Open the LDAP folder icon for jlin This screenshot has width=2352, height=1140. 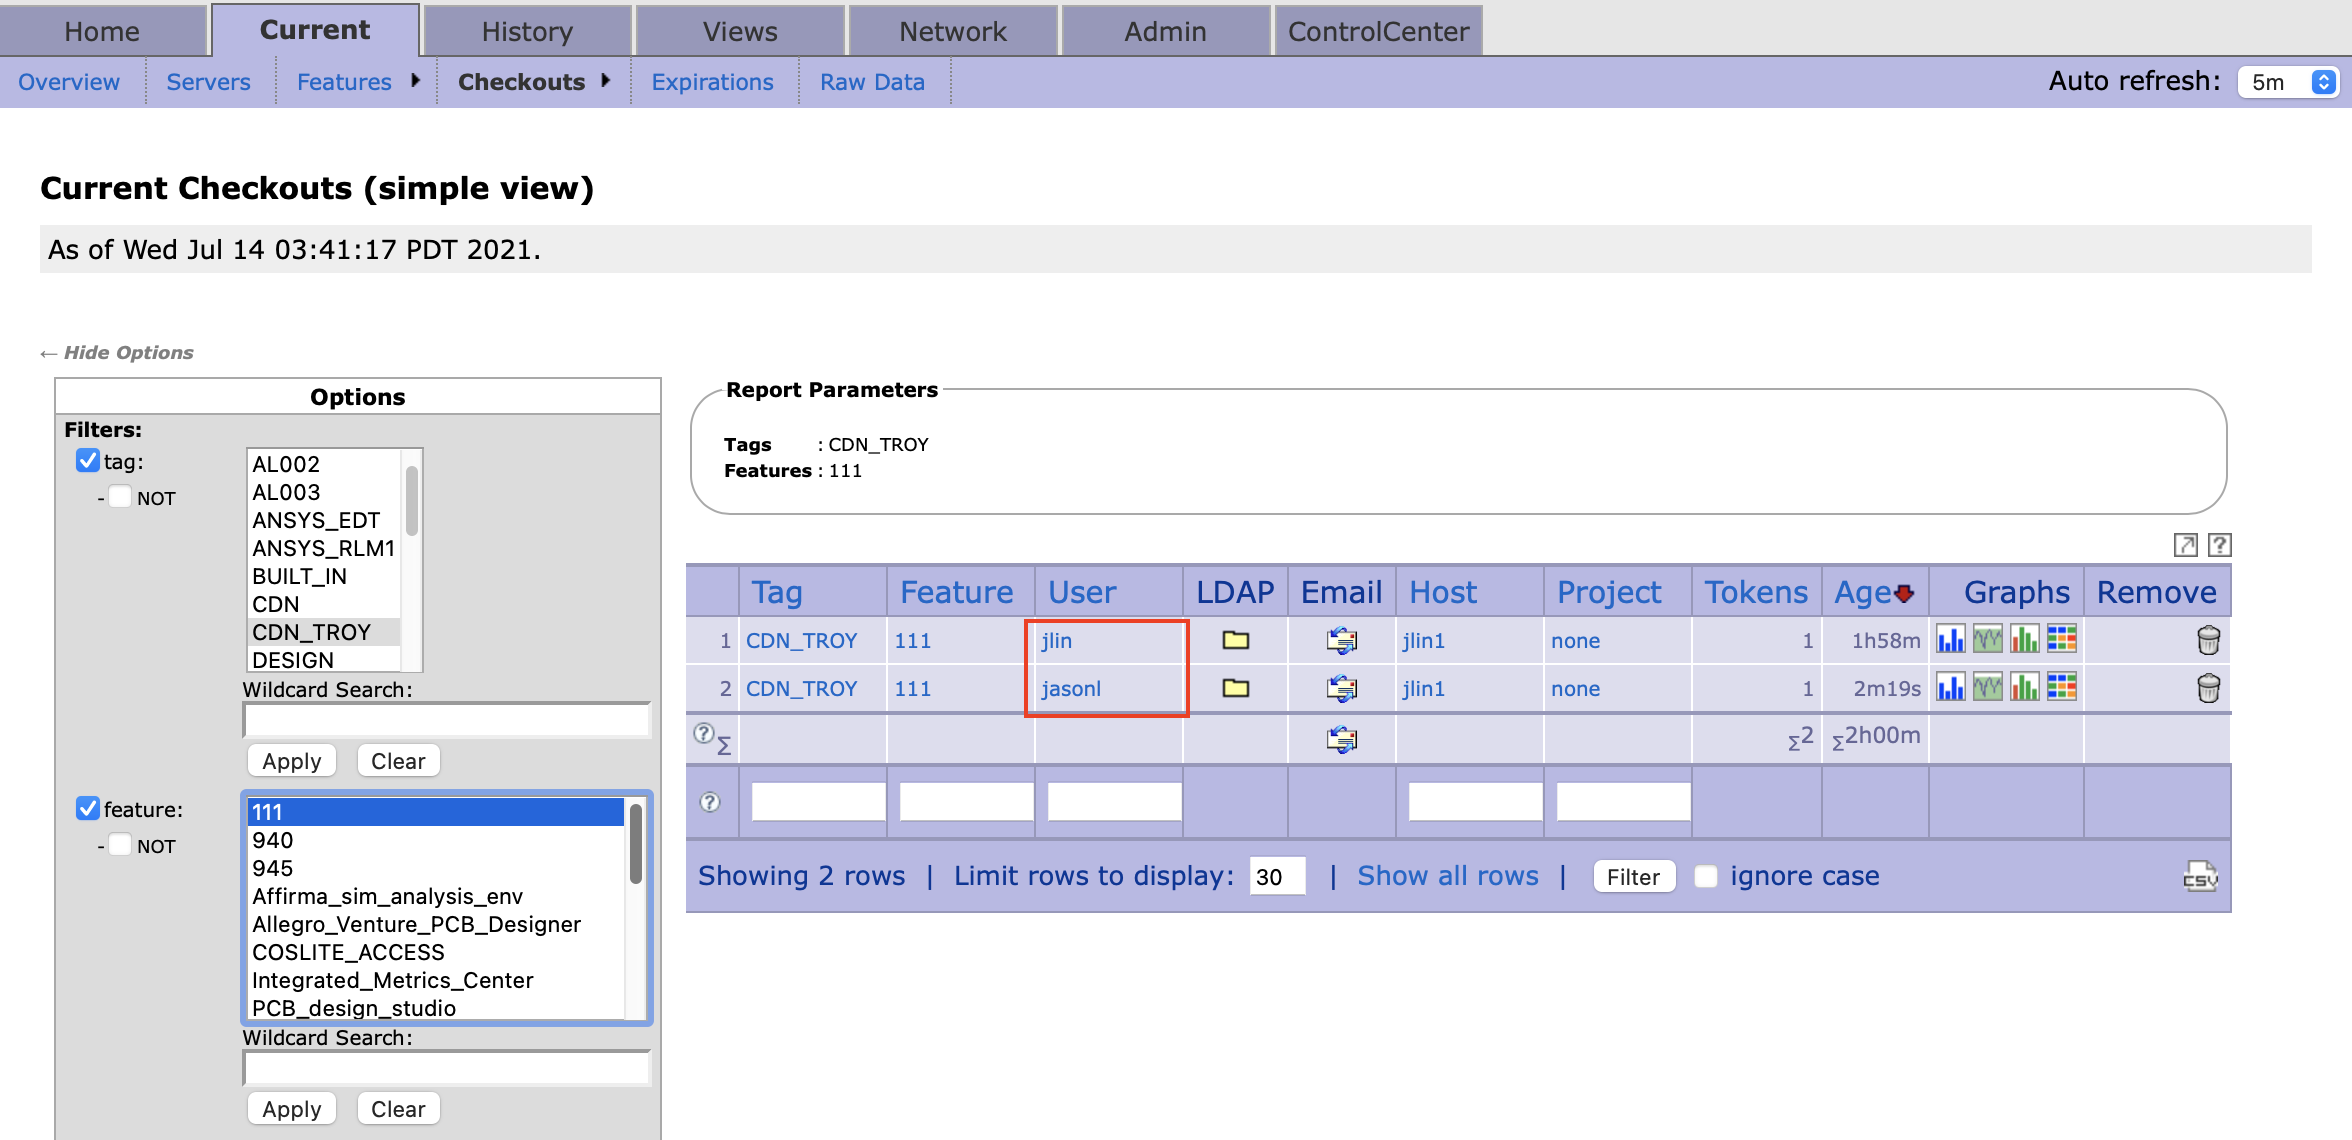click(1234, 640)
